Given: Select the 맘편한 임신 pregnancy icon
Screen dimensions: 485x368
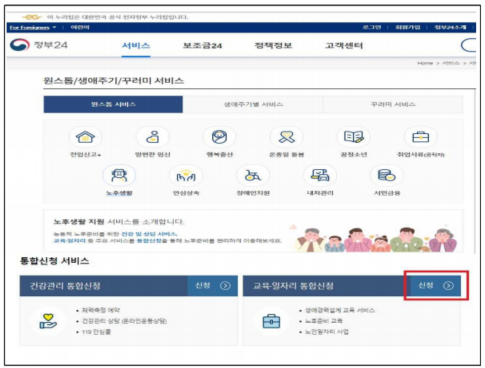Looking at the screenshot, I should click(153, 137).
